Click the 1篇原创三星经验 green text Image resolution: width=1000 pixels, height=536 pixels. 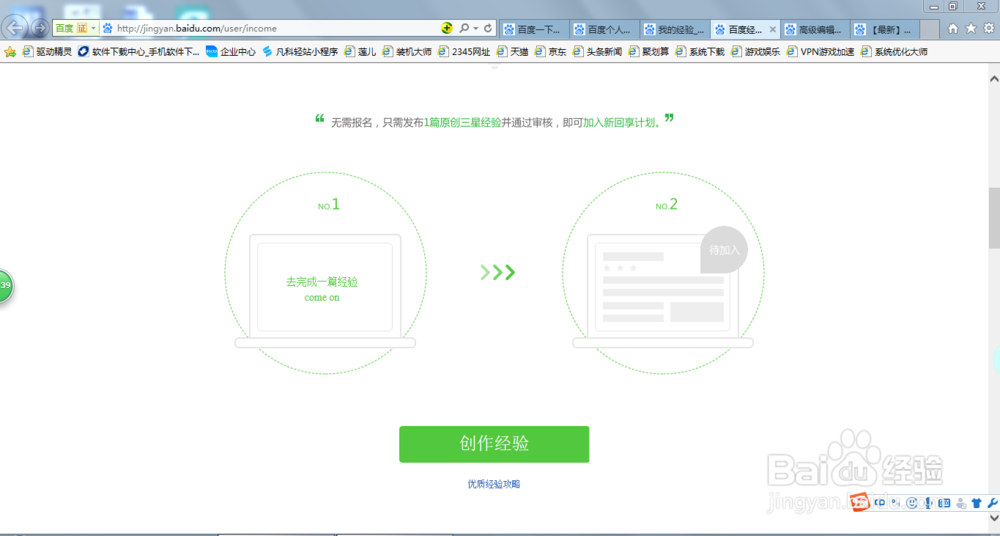462,123
